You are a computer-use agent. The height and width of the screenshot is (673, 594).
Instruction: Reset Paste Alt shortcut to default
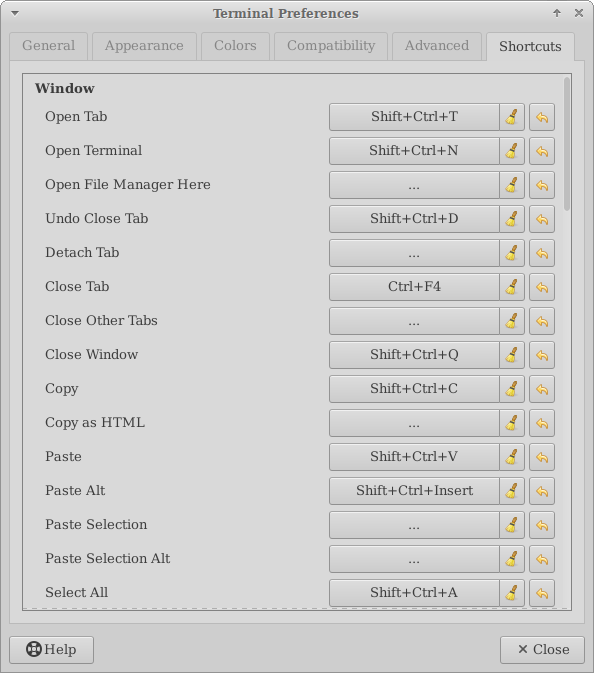coord(542,491)
